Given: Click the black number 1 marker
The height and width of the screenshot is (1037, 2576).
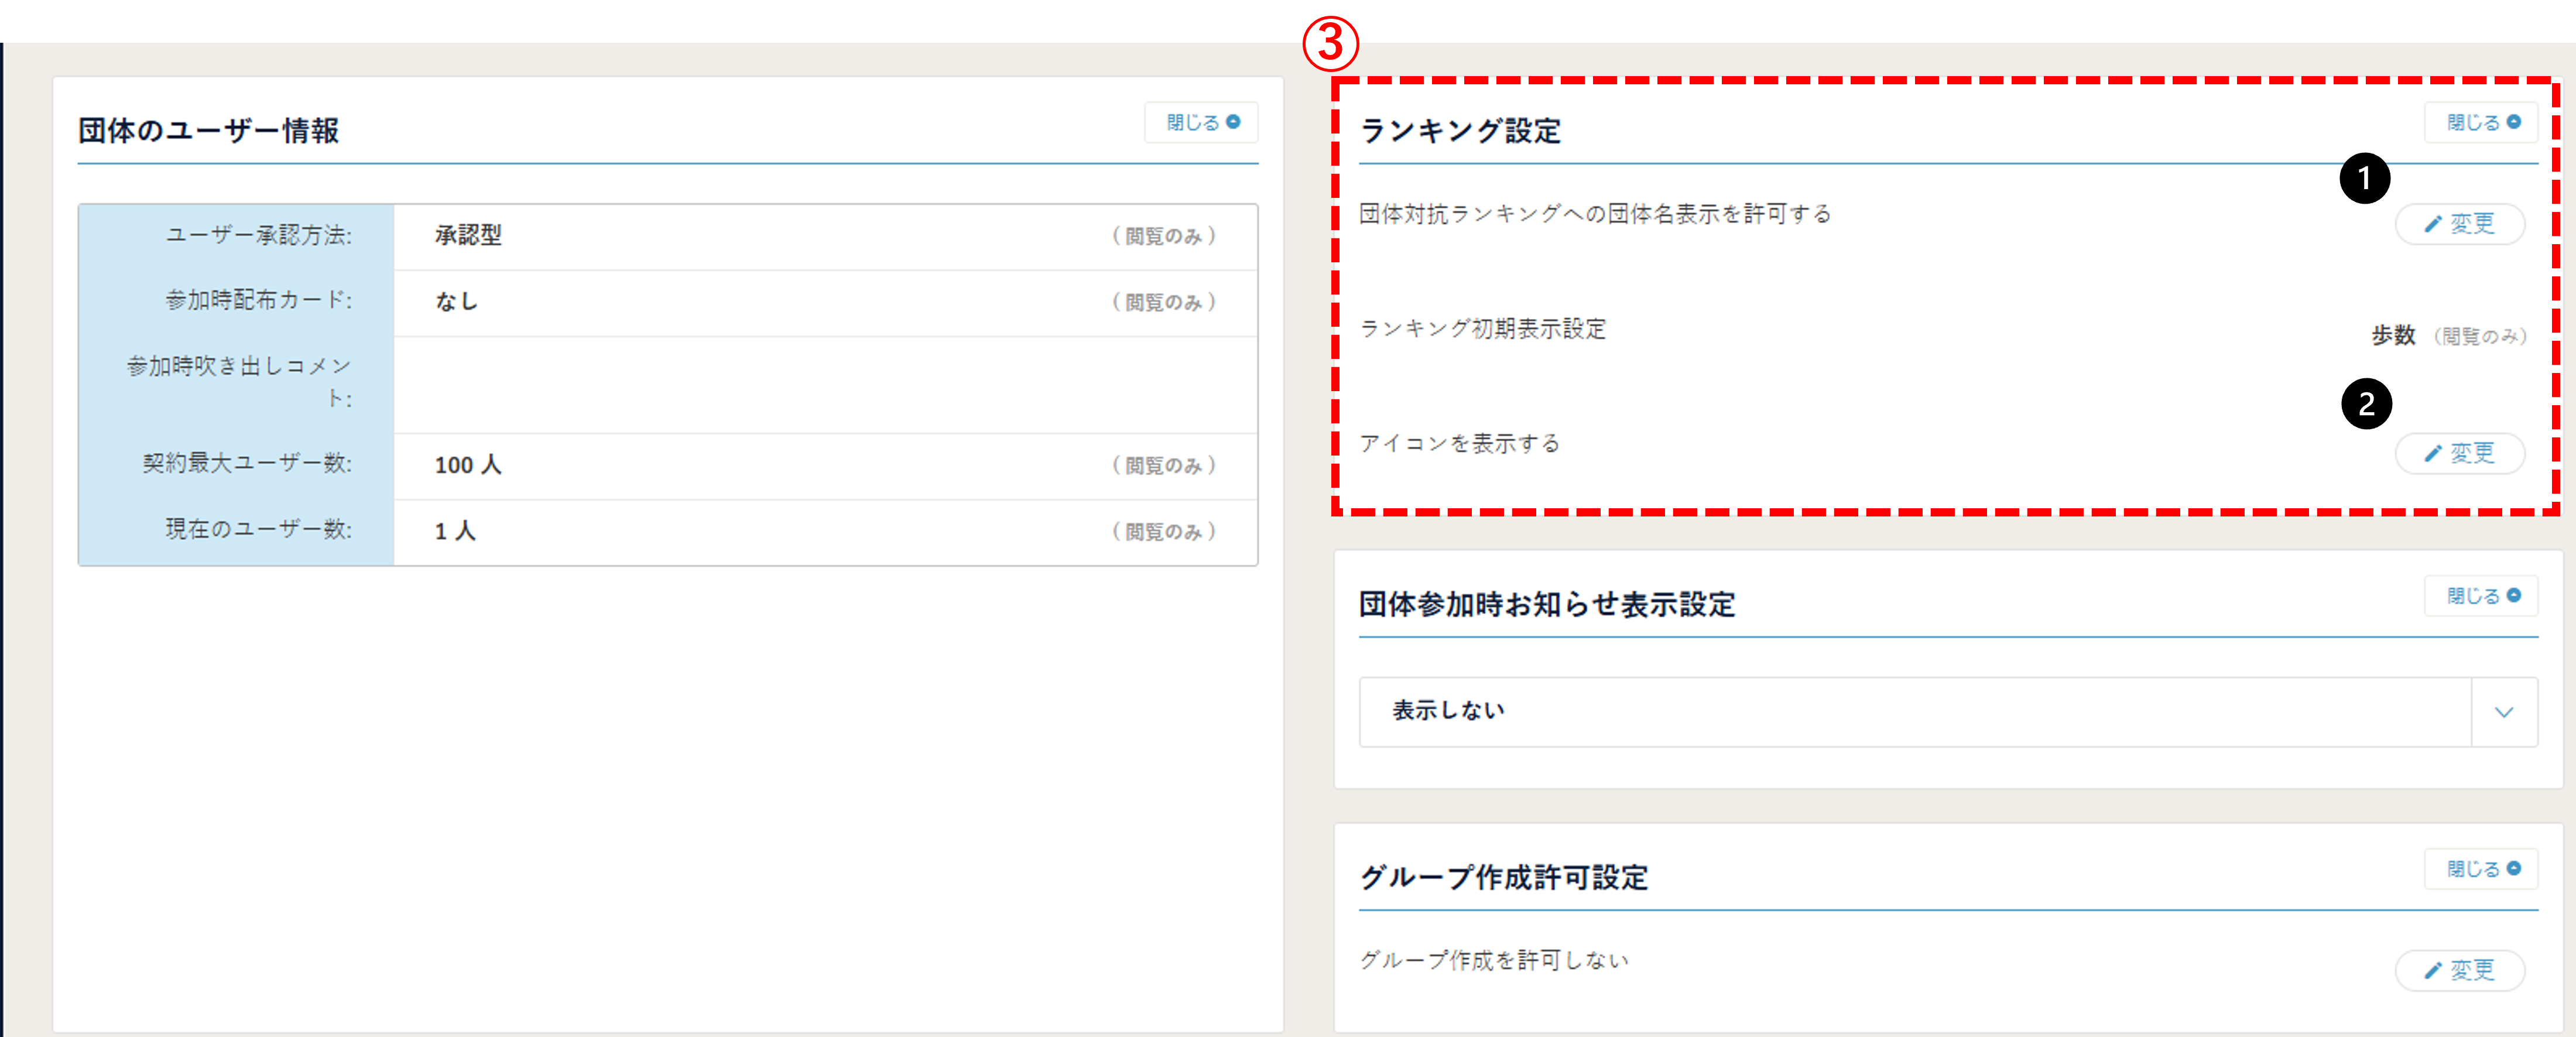Looking at the screenshot, I should point(2364,179).
